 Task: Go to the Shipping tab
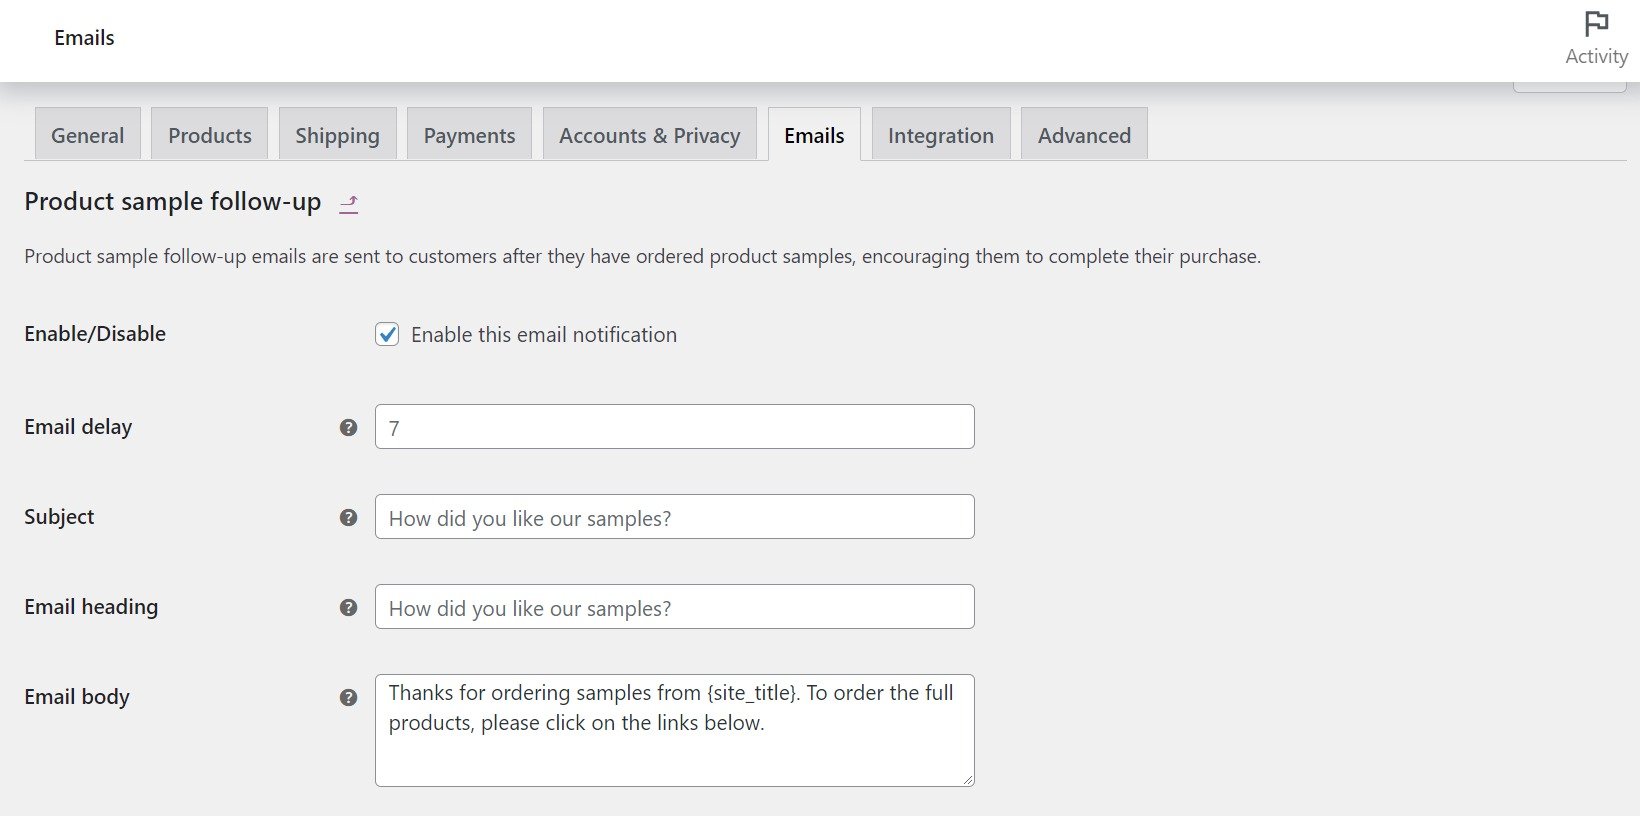point(337,134)
